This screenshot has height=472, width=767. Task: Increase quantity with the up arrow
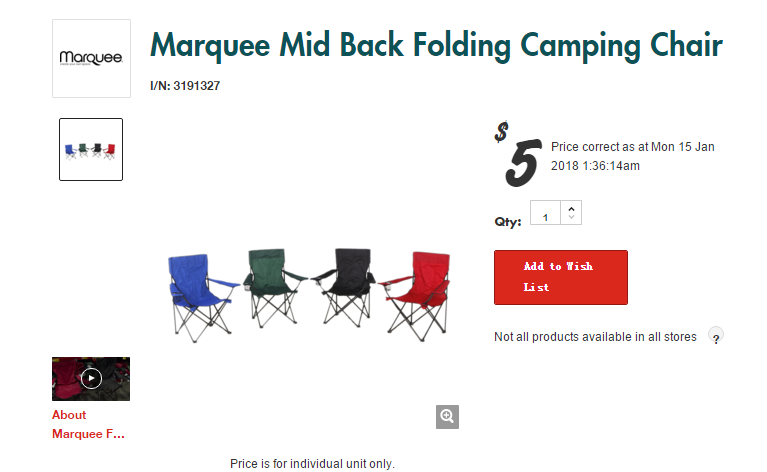[571, 209]
